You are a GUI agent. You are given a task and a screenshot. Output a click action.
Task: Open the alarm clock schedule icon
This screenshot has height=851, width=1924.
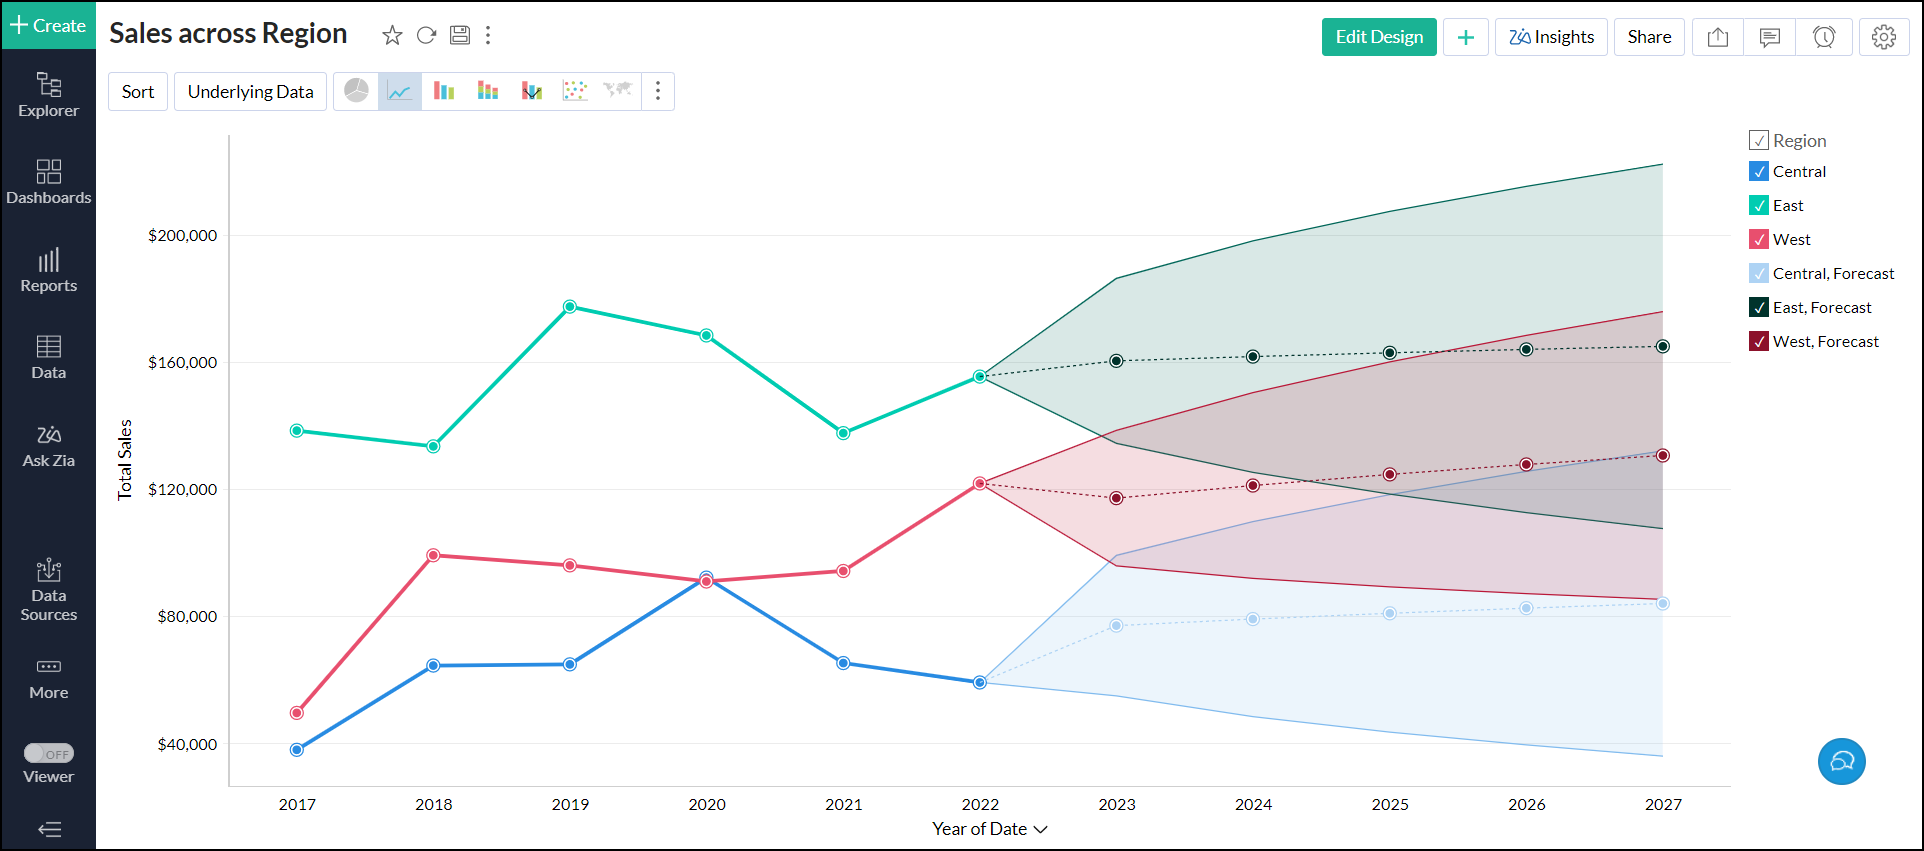pyautogui.click(x=1824, y=37)
